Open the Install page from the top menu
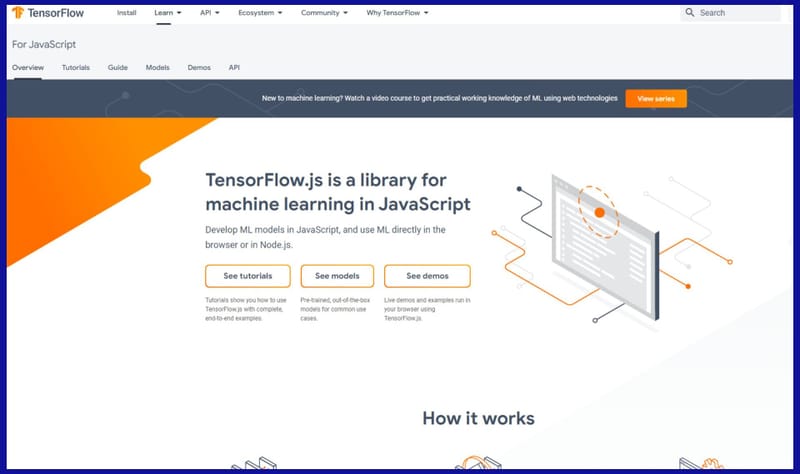This screenshot has height=474, width=800. [x=126, y=13]
